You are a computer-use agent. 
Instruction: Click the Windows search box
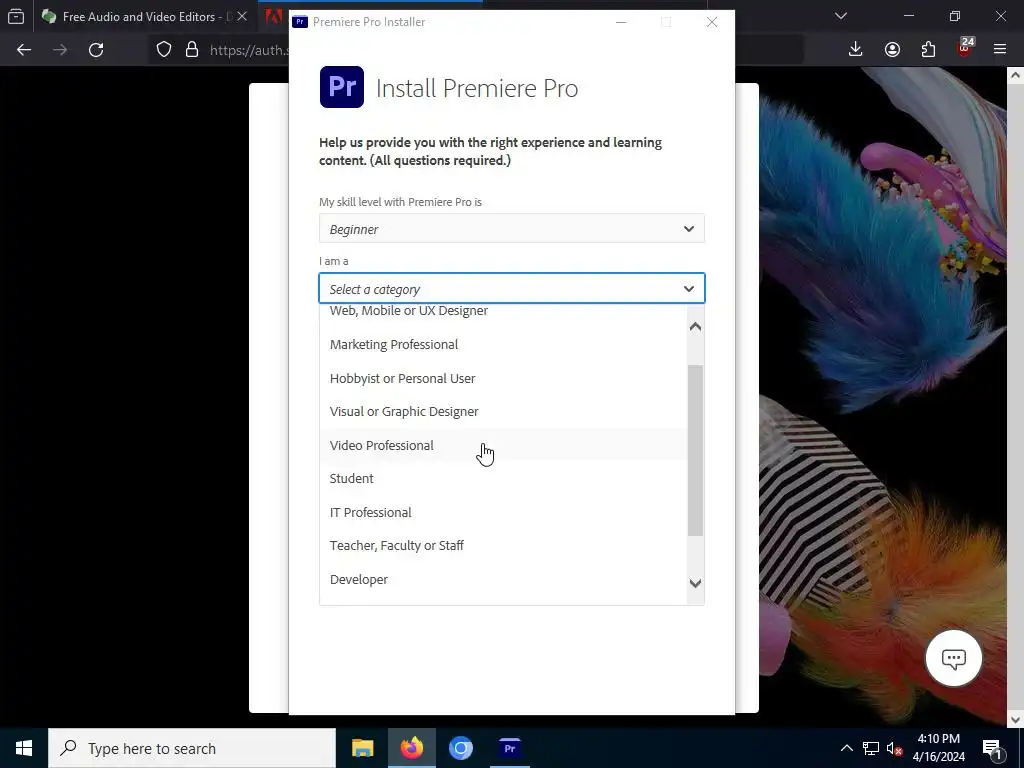click(x=192, y=748)
